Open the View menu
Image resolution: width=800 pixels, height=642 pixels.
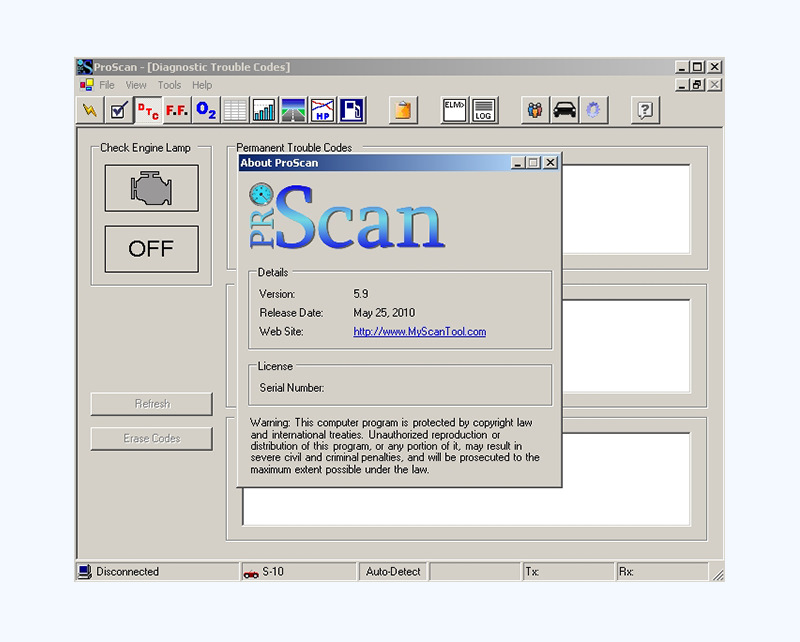[136, 85]
